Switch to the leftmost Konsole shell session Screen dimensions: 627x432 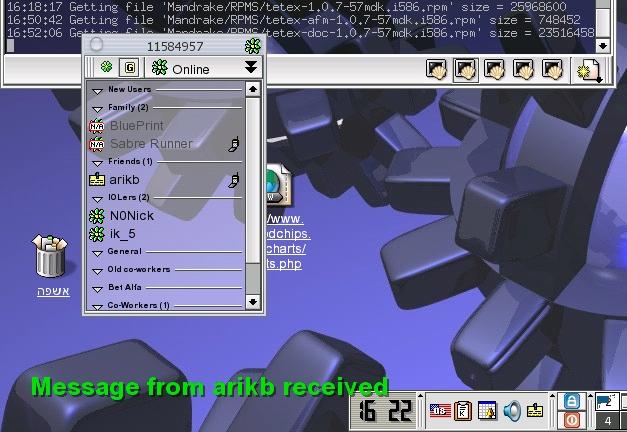tap(436, 70)
